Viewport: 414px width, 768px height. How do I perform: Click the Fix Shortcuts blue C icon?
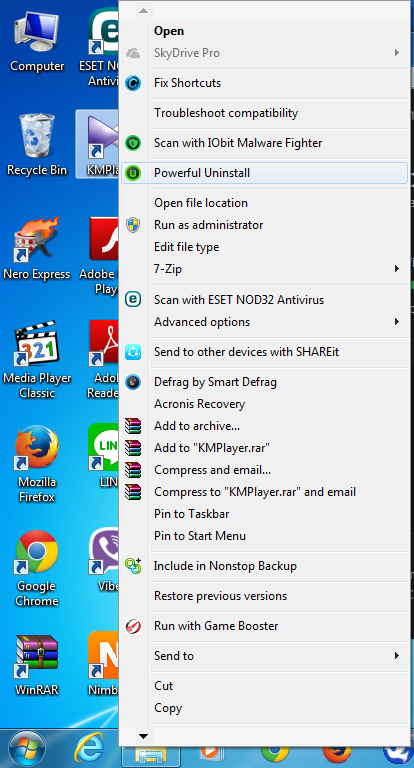pyautogui.click(x=133, y=83)
